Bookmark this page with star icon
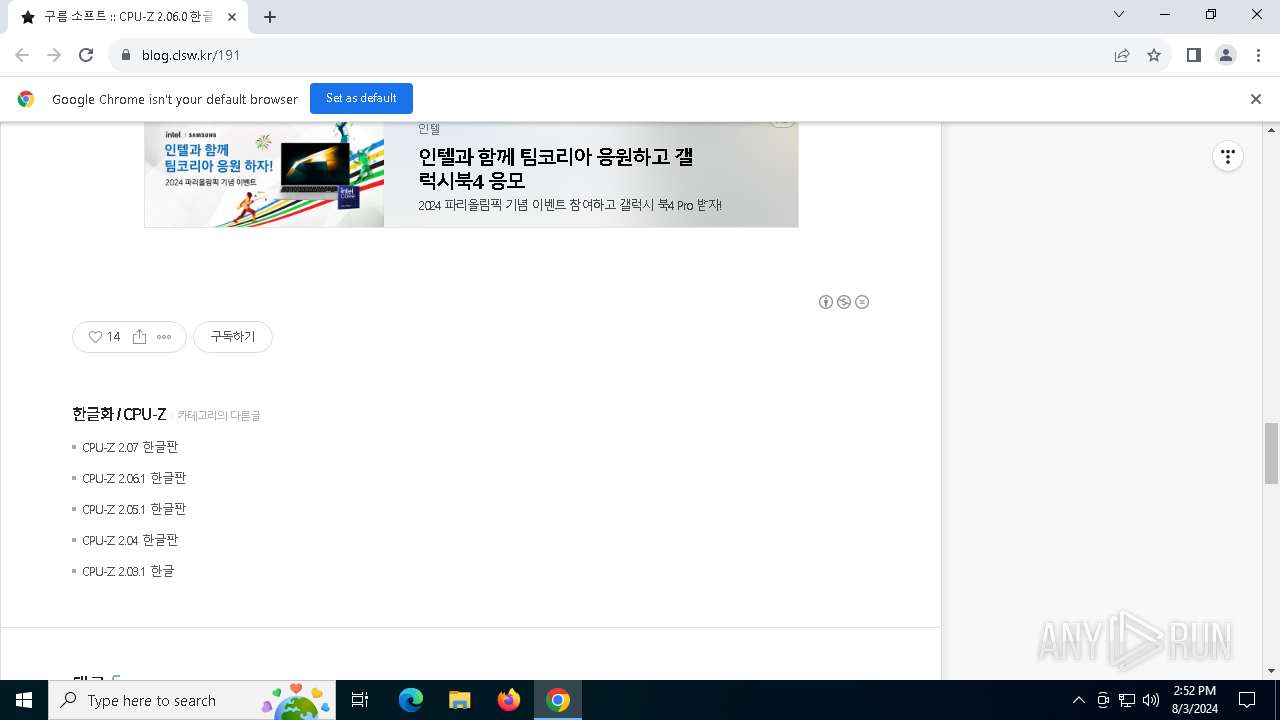Image resolution: width=1280 pixels, height=720 pixels. click(1154, 55)
